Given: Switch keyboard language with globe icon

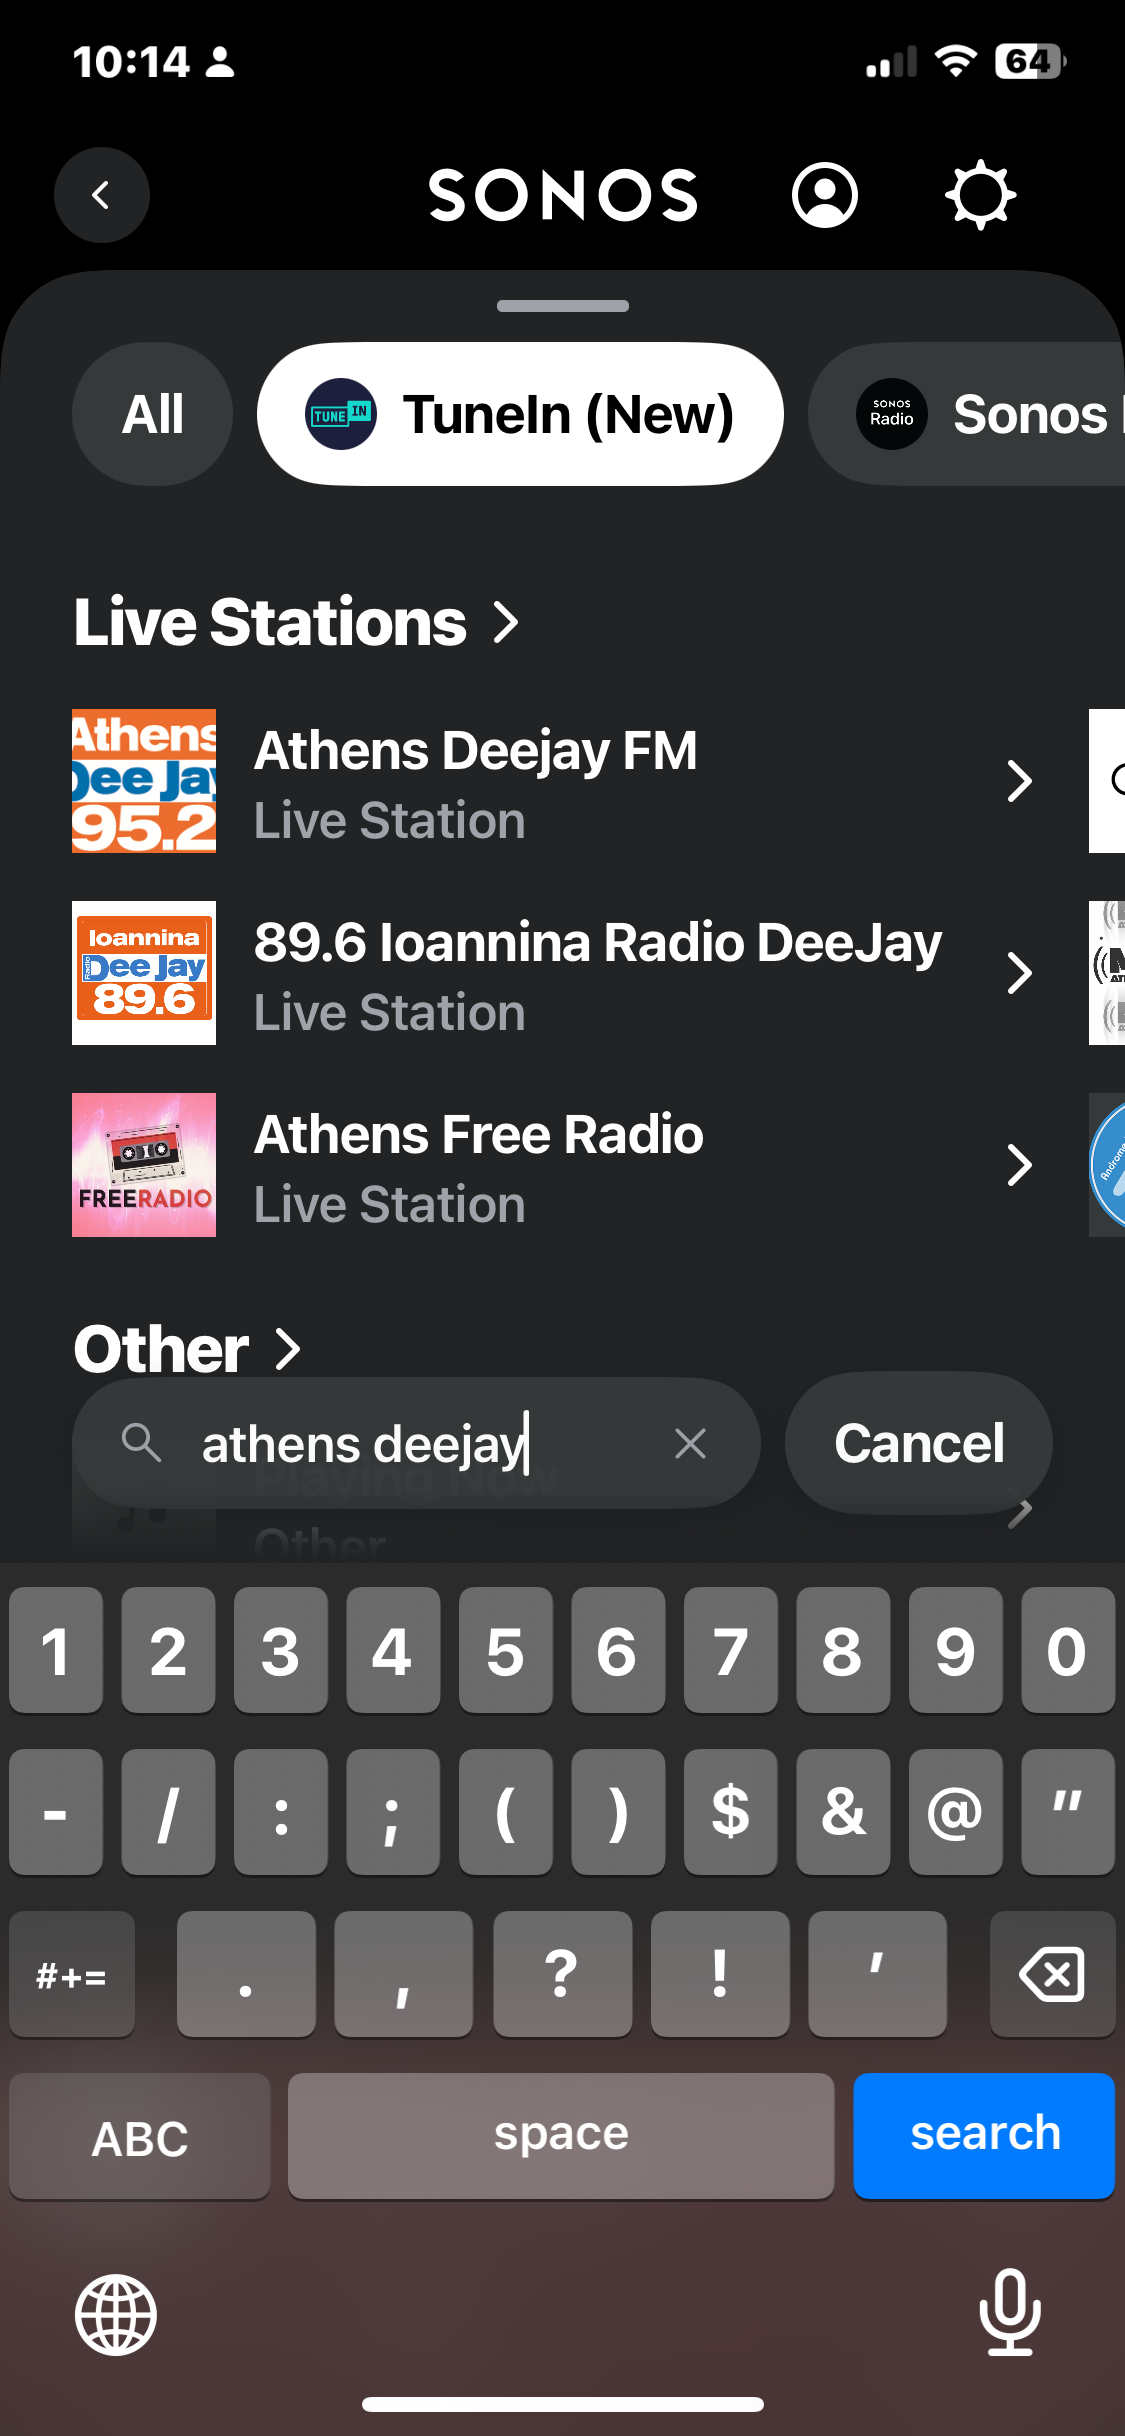Looking at the screenshot, I should [x=116, y=2314].
